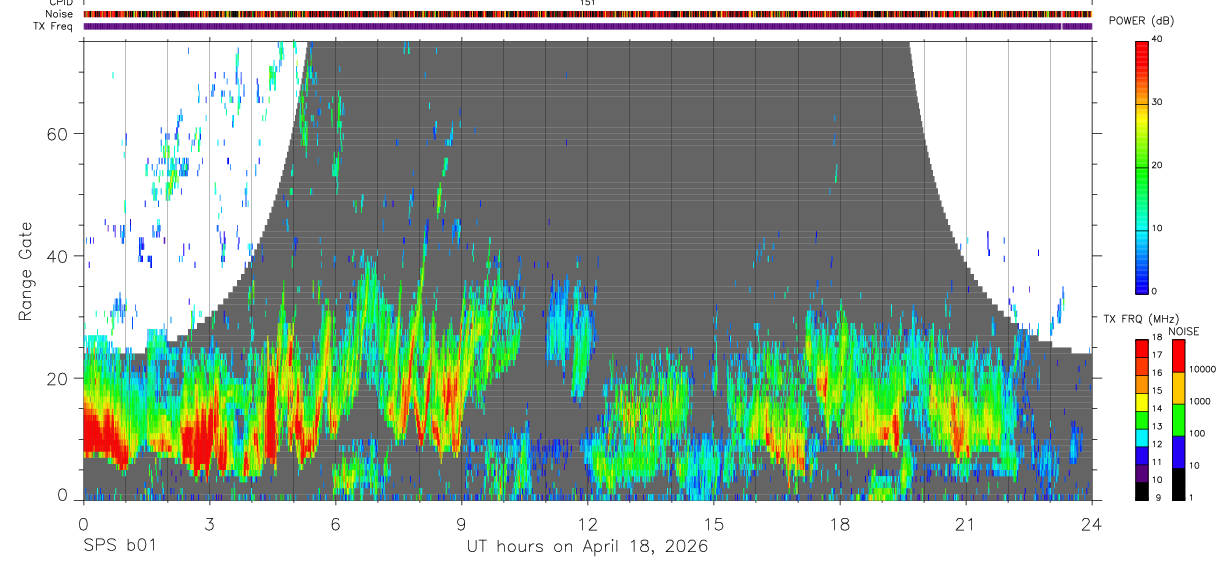Image resolution: width=1228 pixels, height=567 pixels.
Task: Click the TX Freq row label at top
Action: pos(54,26)
